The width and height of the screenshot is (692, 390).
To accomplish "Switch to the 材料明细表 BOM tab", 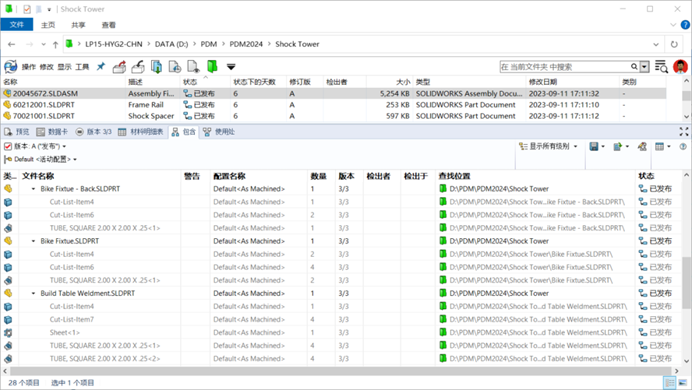I will [141, 132].
